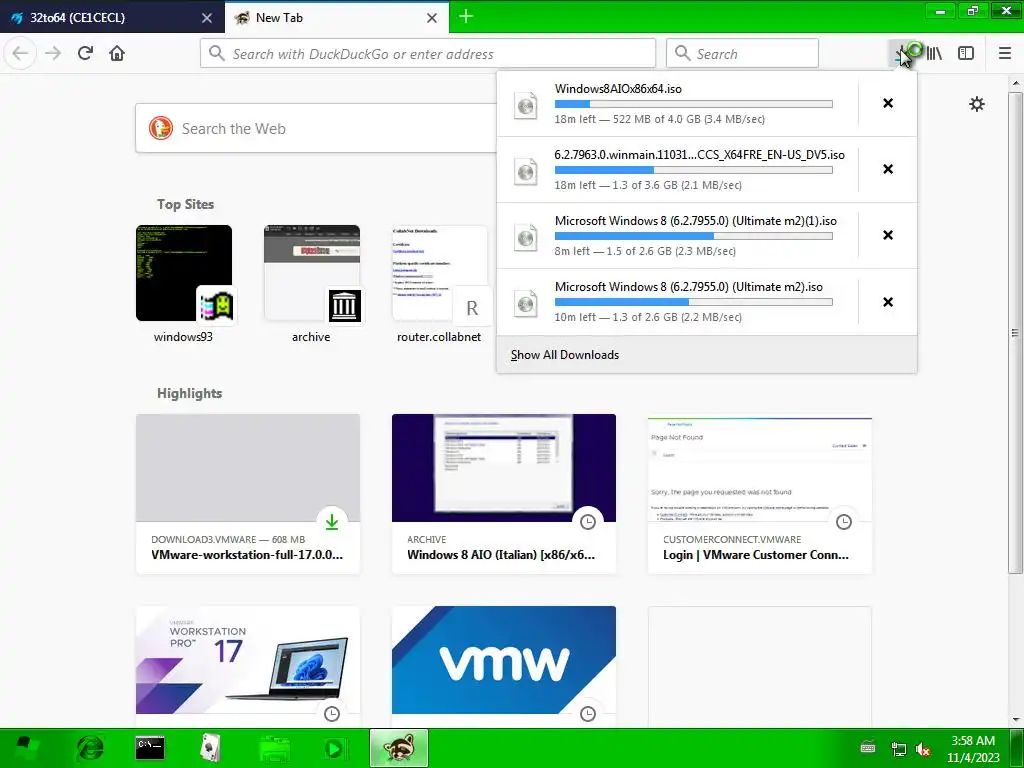Click the Ultimate m2).iso file icon
Screen dimensions: 1024x768
pyautogui.click(x=526, y=303)
